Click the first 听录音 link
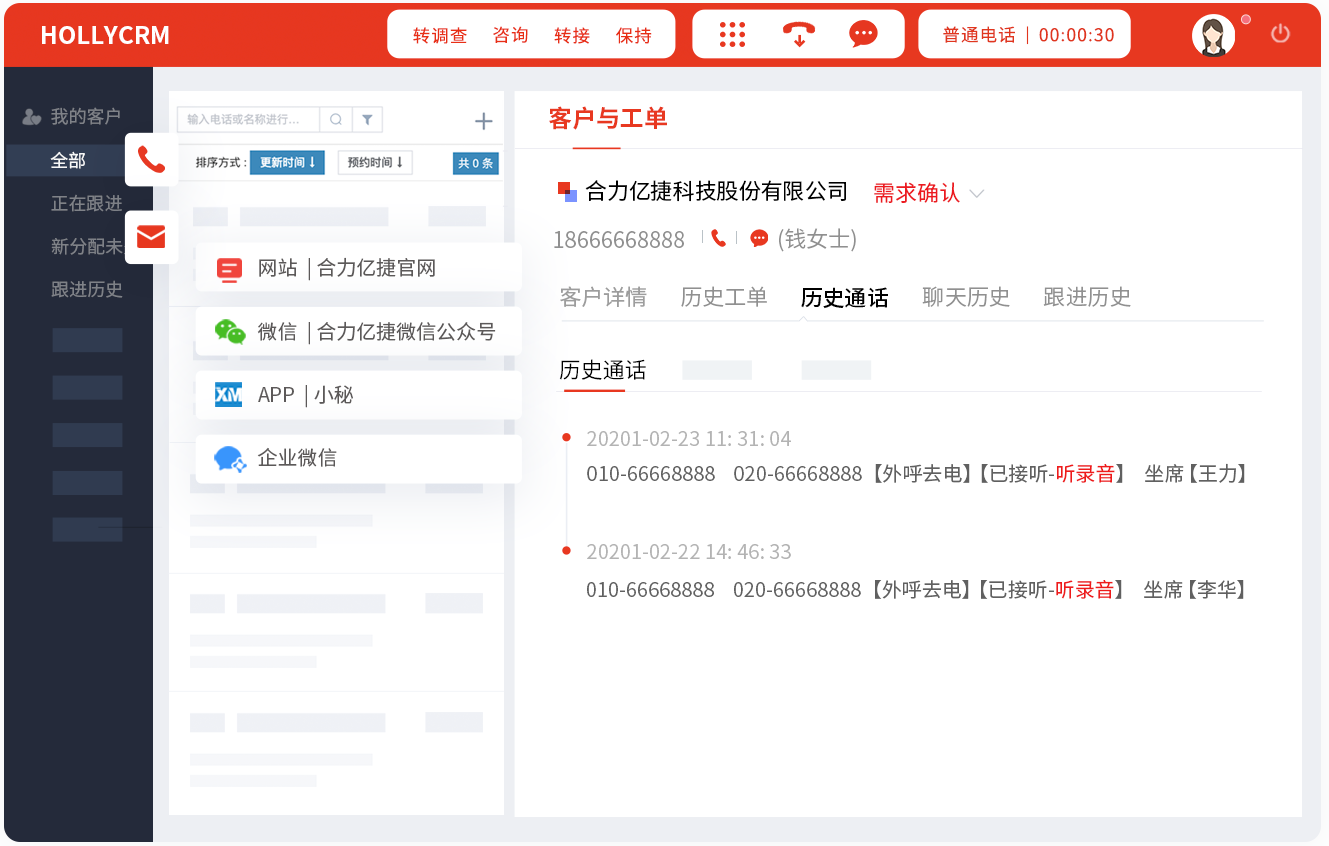This screenshot has height=846, width=1329. tap(1085, 474)
